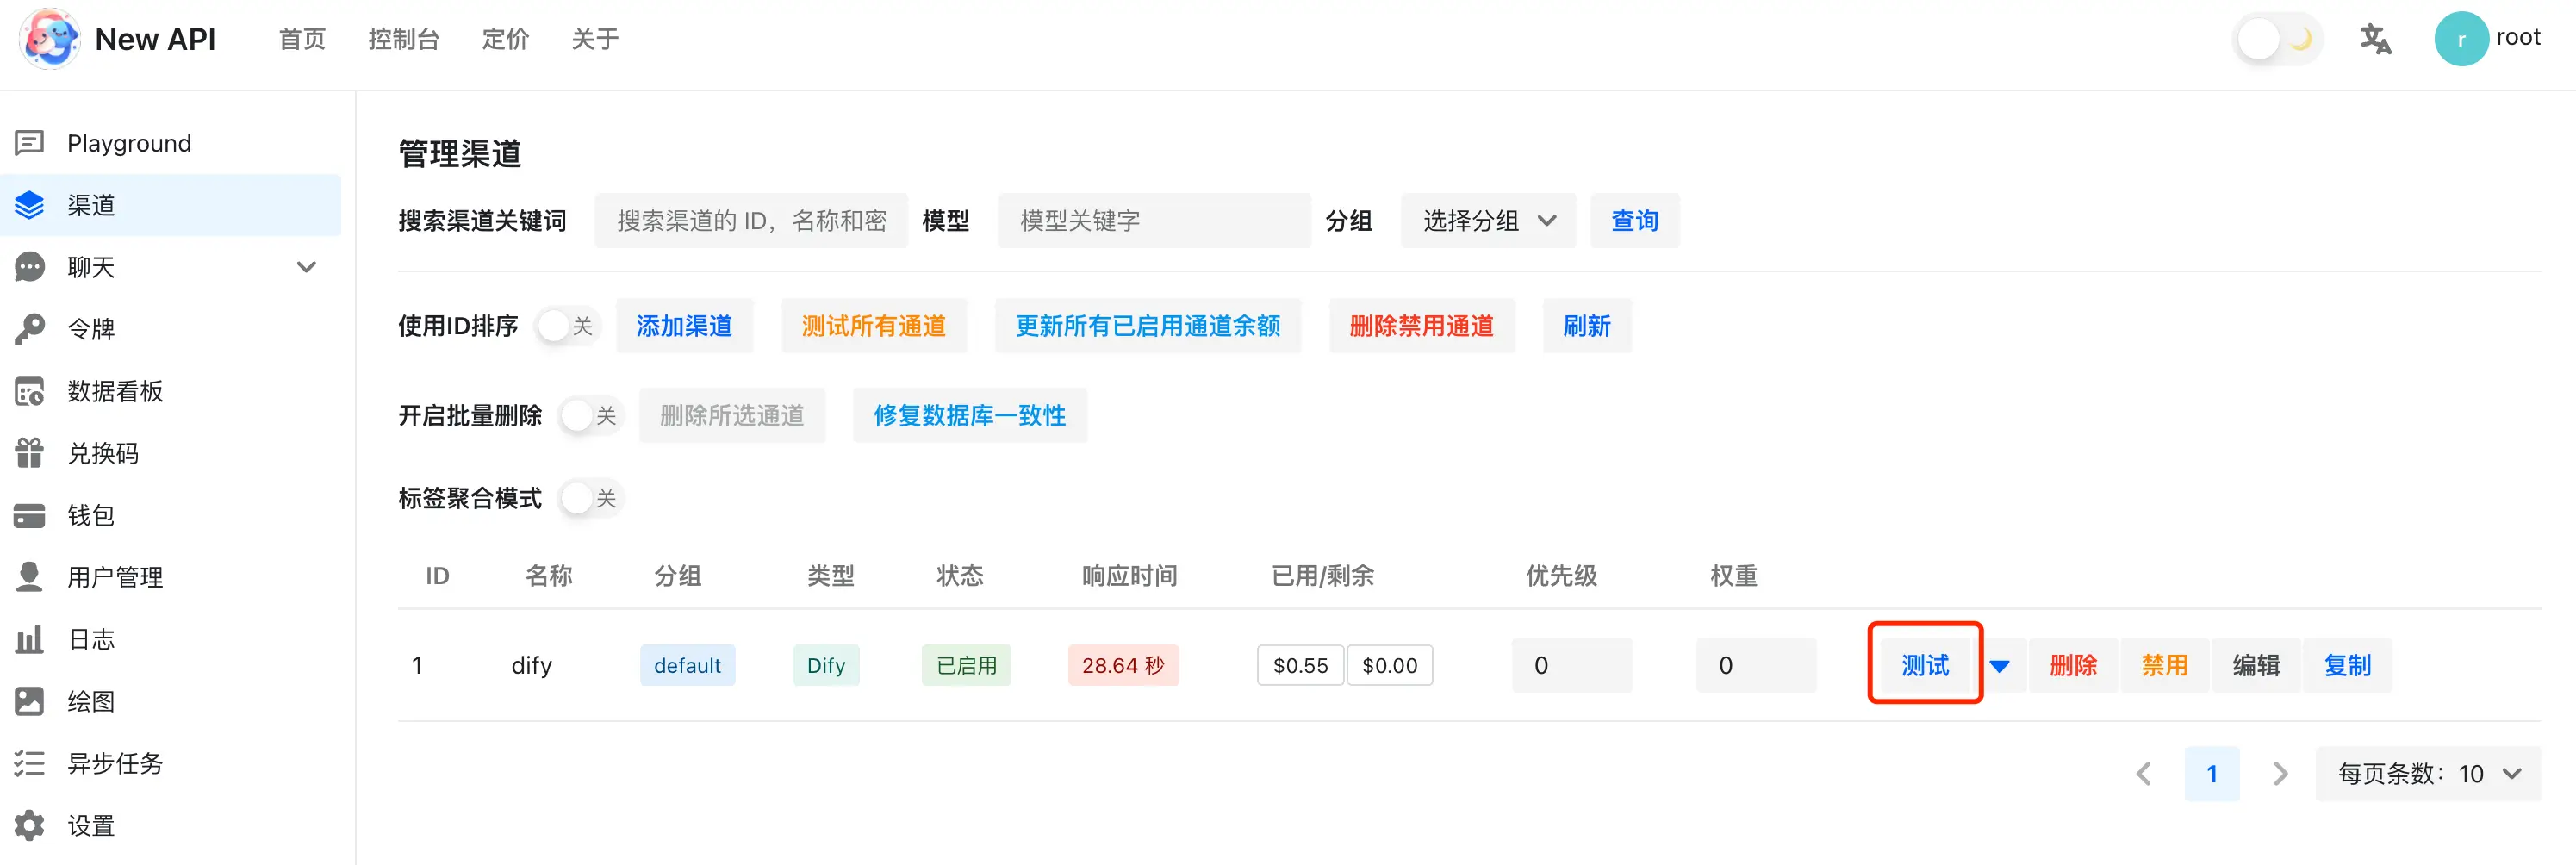The image size is (2576, 865).
Task: Select 令牌 sidebar menu item
Action: [x=170, y=329]
